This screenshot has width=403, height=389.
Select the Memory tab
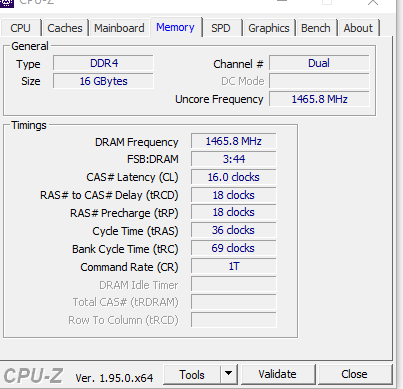point(175,27)
